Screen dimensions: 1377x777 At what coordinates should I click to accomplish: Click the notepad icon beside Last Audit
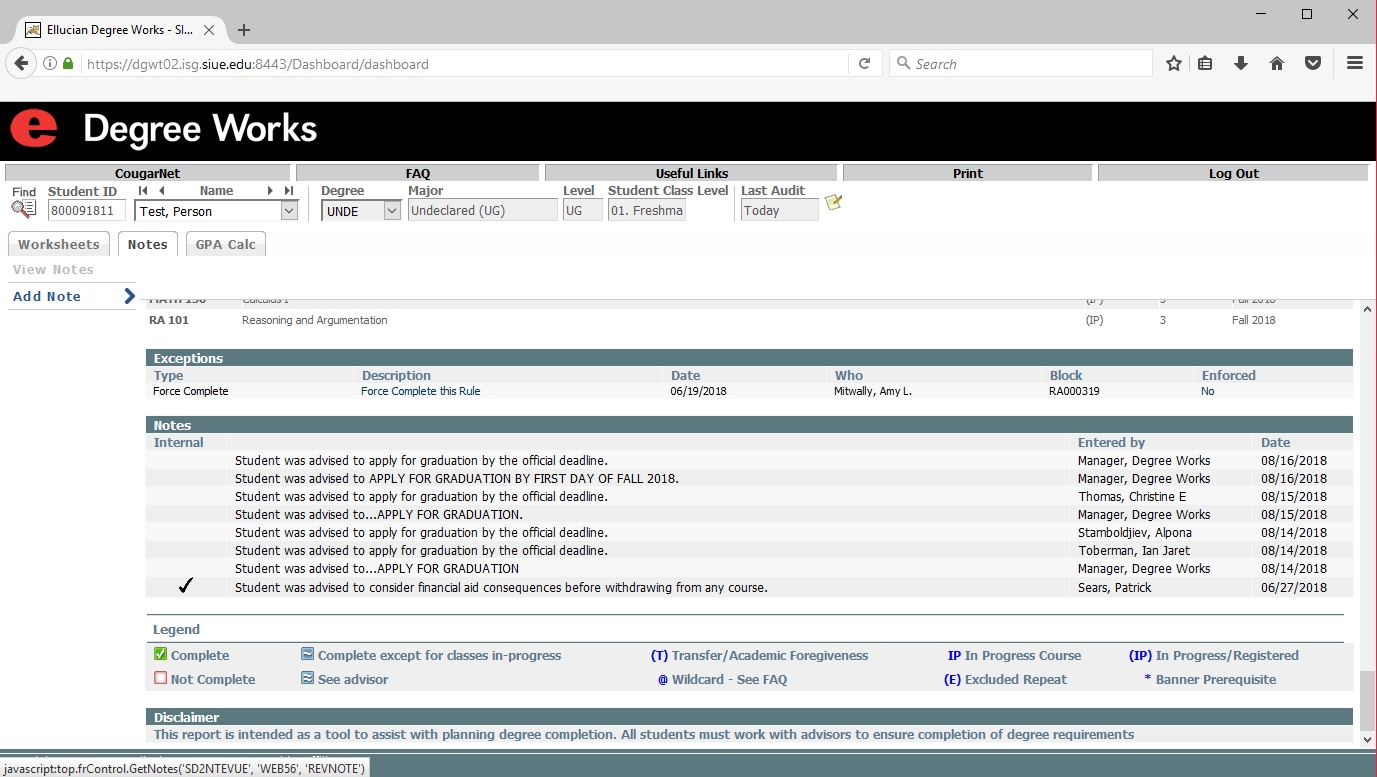(x=833, y=203)
